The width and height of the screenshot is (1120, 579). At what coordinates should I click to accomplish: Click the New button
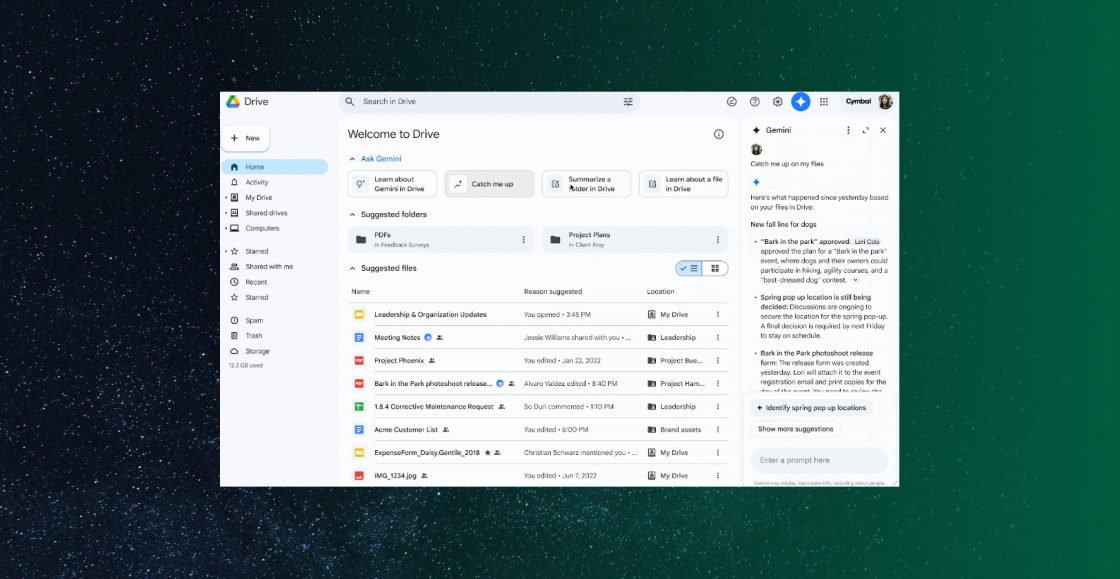(245, 139)
